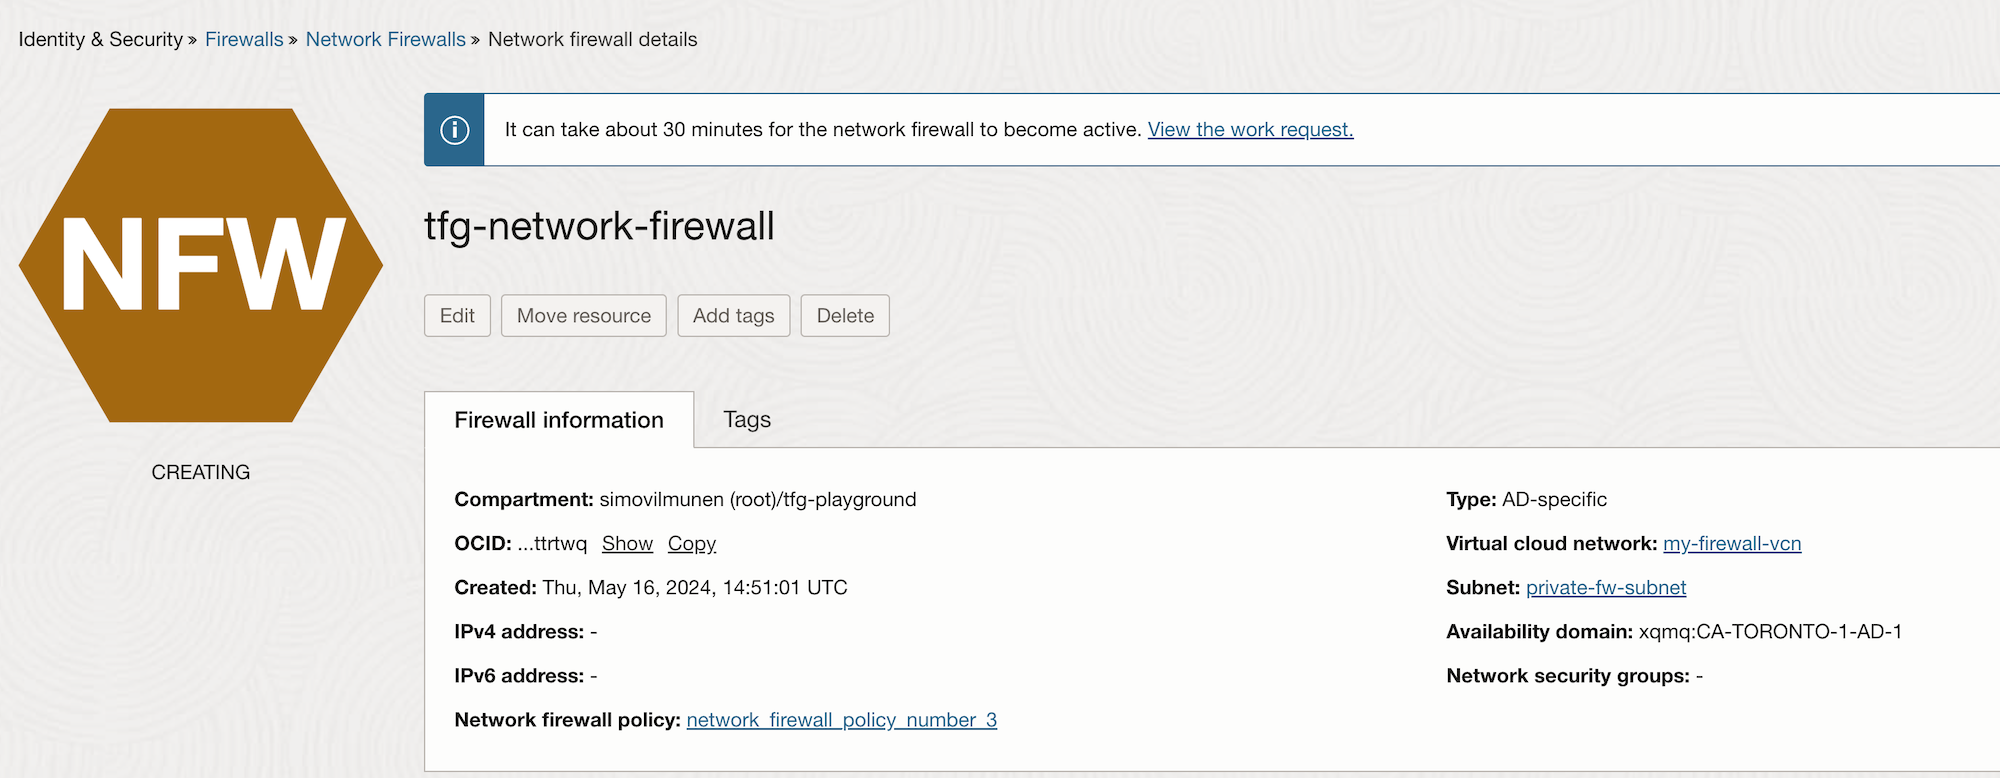Click the Network firewall details breadcrumb text
The image size is (2000, 778).
point(593,39)
